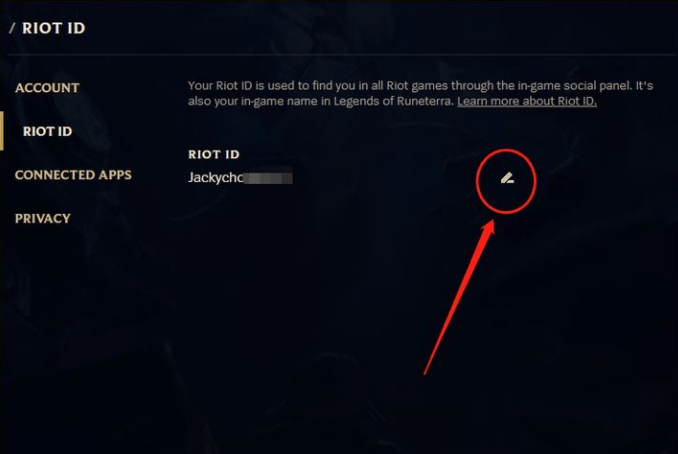Click the RIOT ID label above the name
The height and width of the screenshot is (454, 678).
[214, 154]
